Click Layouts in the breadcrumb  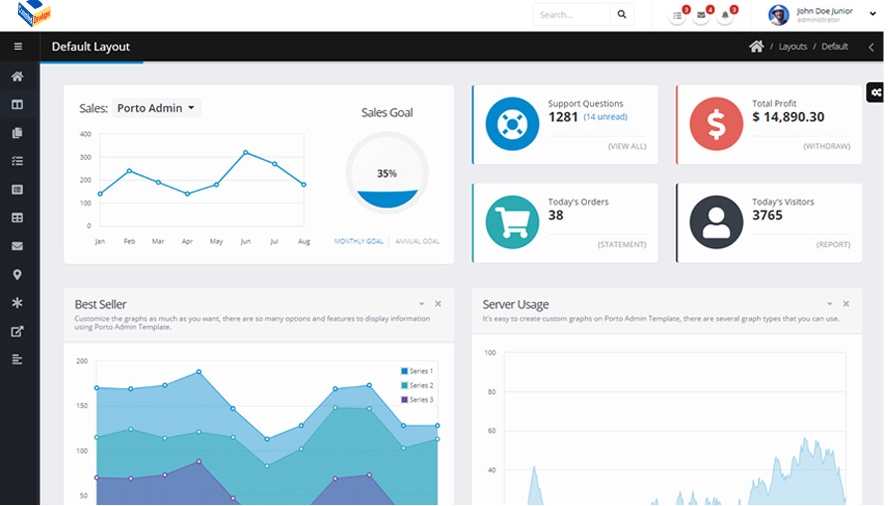click(792, 47)
